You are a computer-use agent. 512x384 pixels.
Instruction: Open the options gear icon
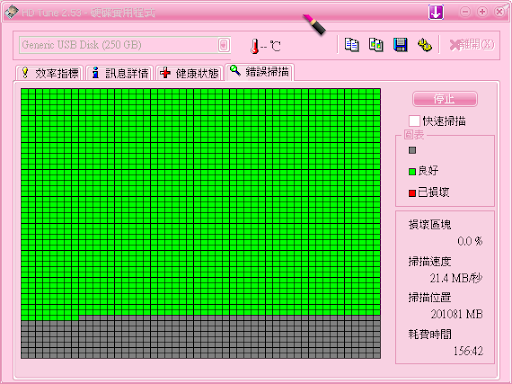(x=424, y=45)
